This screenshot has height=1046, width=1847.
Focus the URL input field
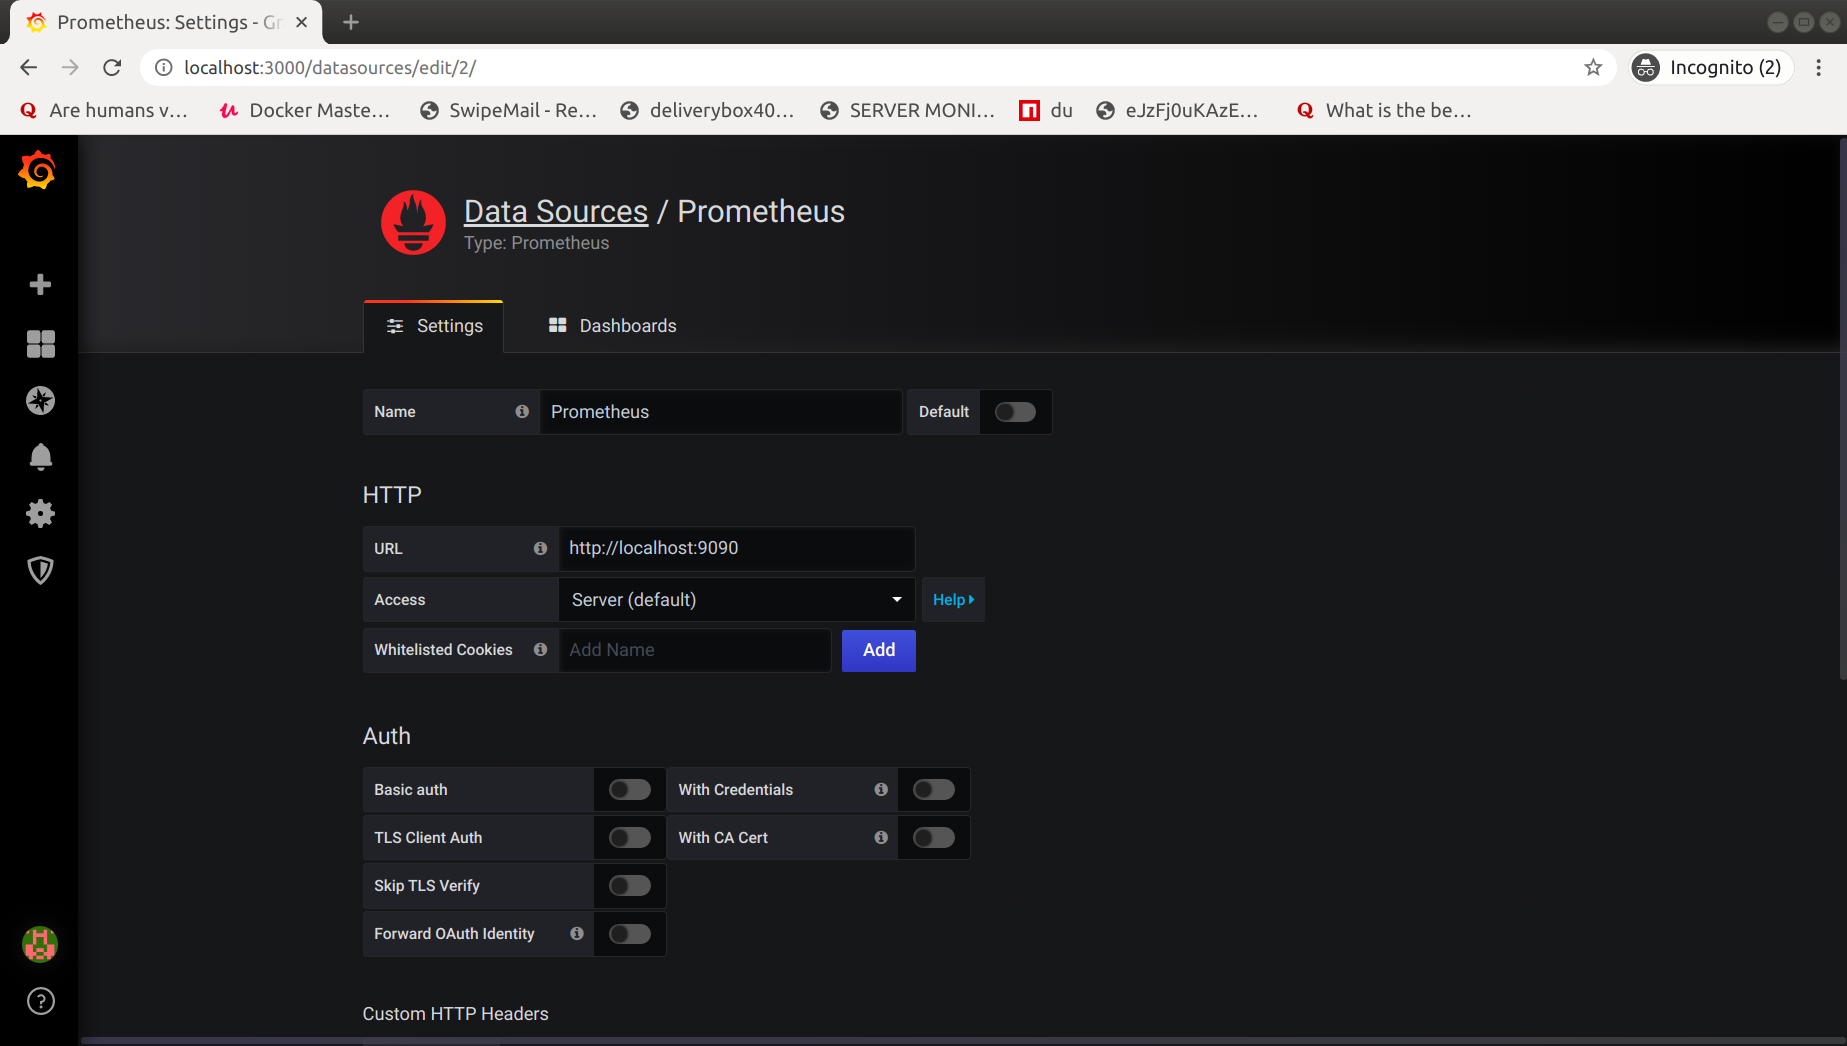click(737, 549)
